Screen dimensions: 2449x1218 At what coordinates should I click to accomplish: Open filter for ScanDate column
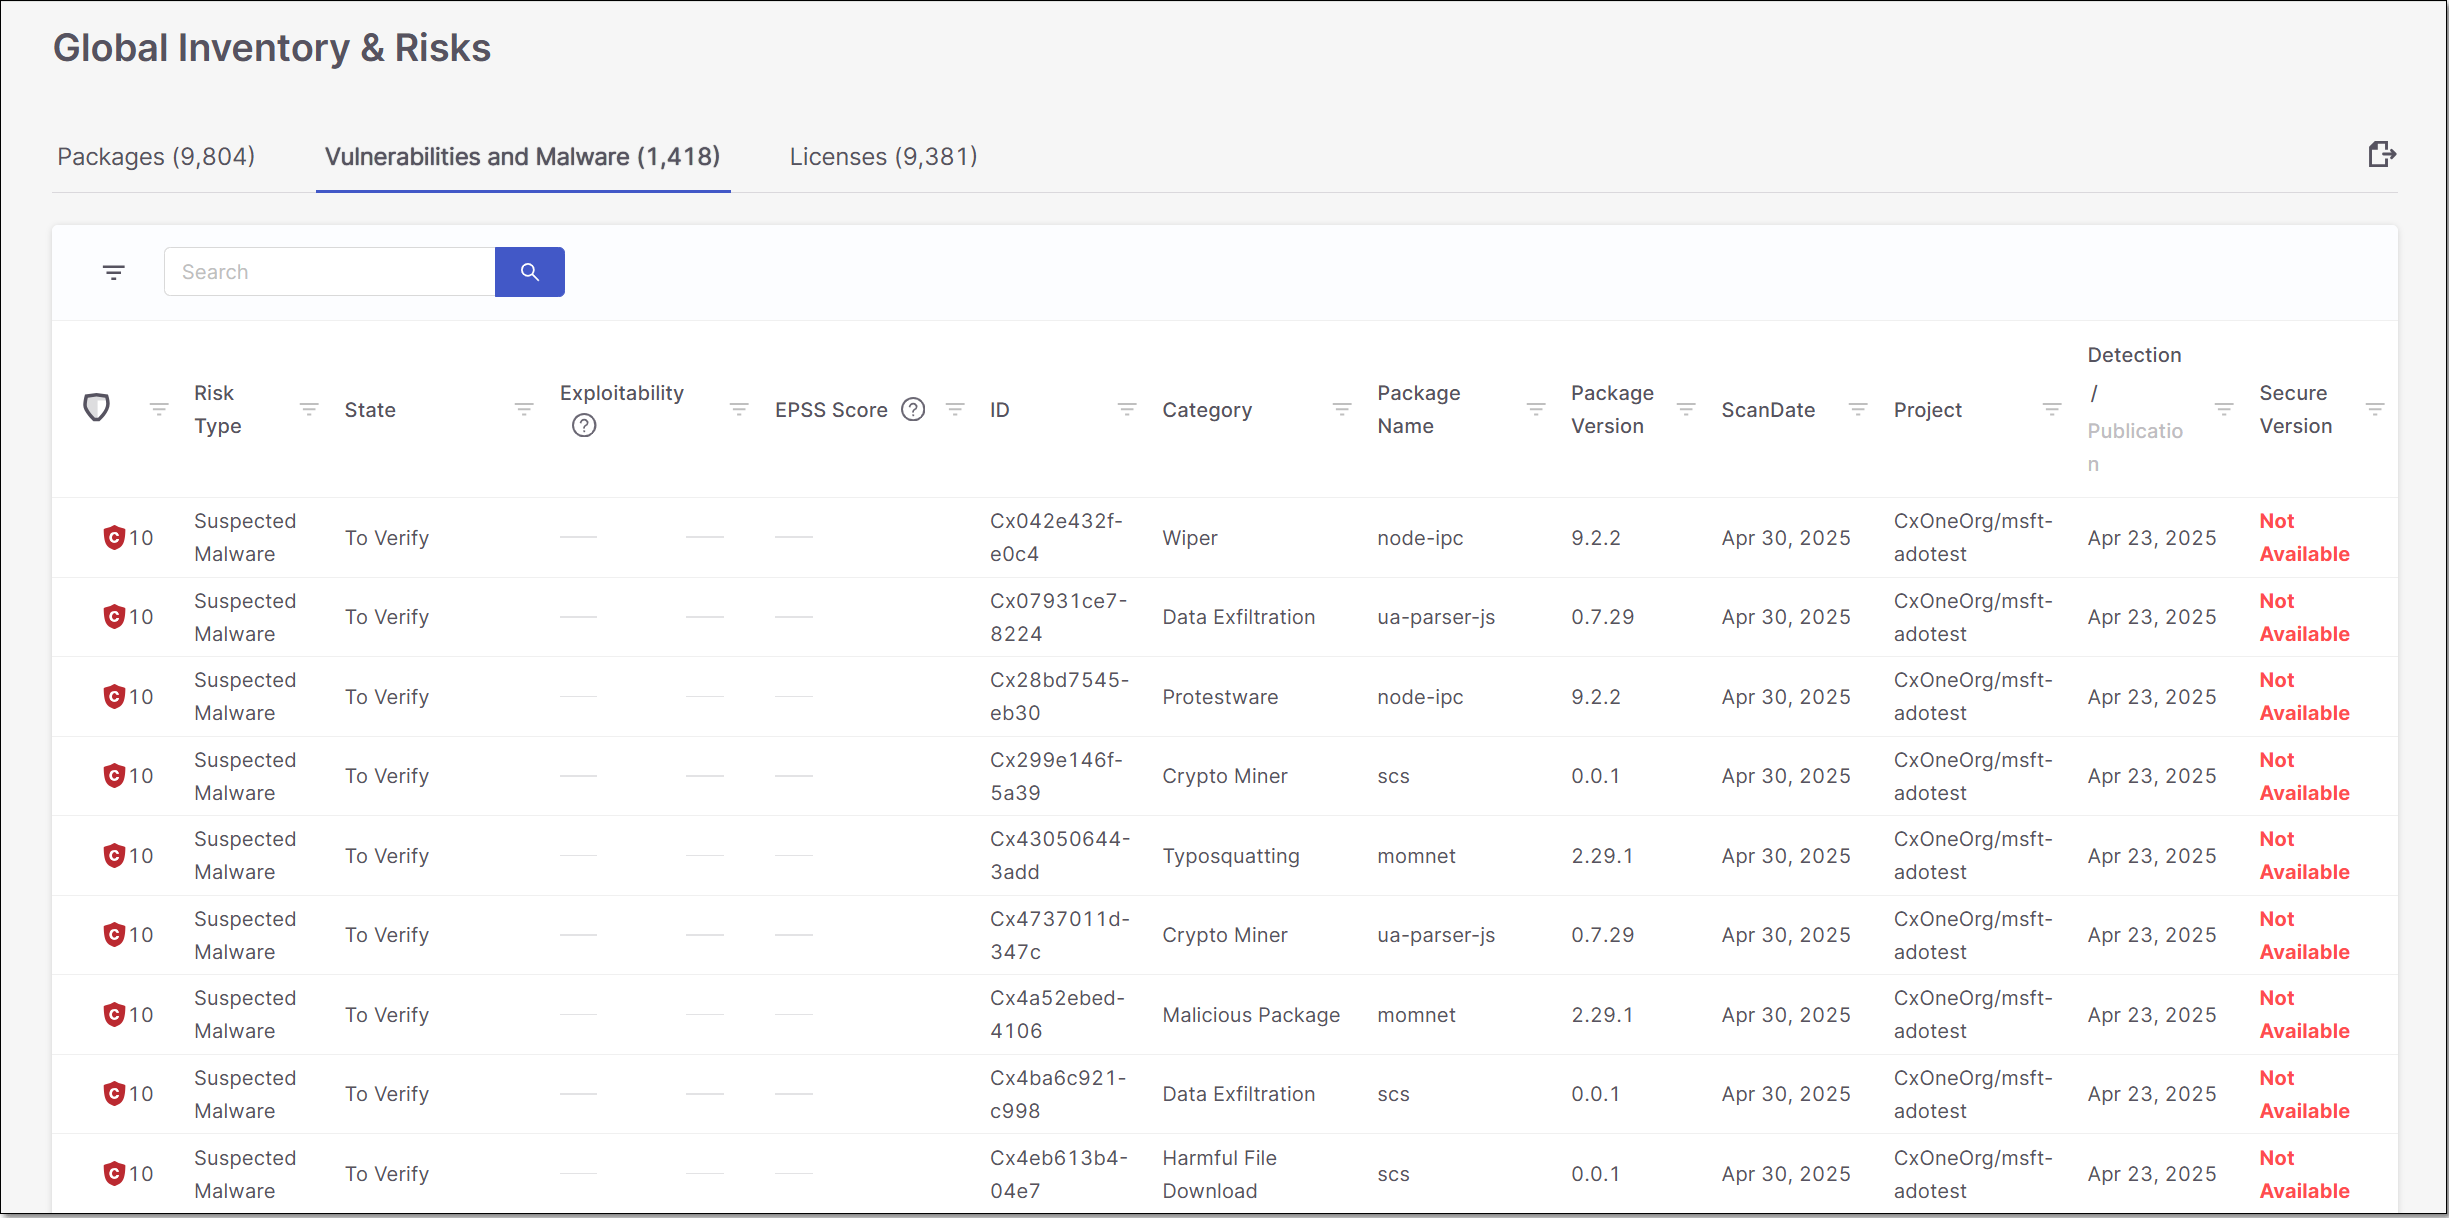(x=1858, y=409)
